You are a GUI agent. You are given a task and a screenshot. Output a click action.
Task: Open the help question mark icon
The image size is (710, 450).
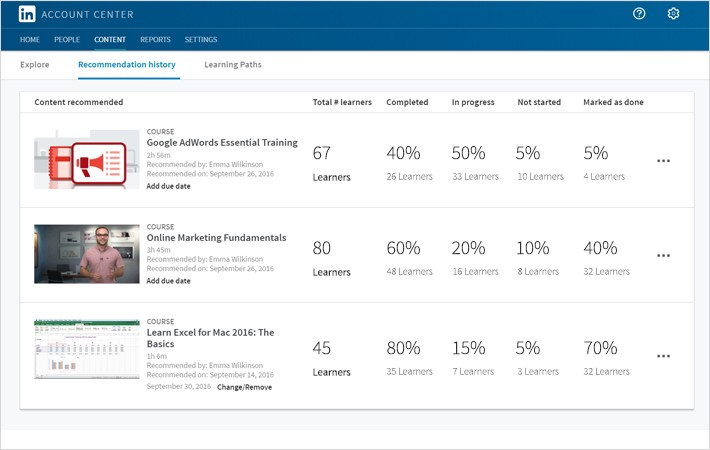click(640, 14)
